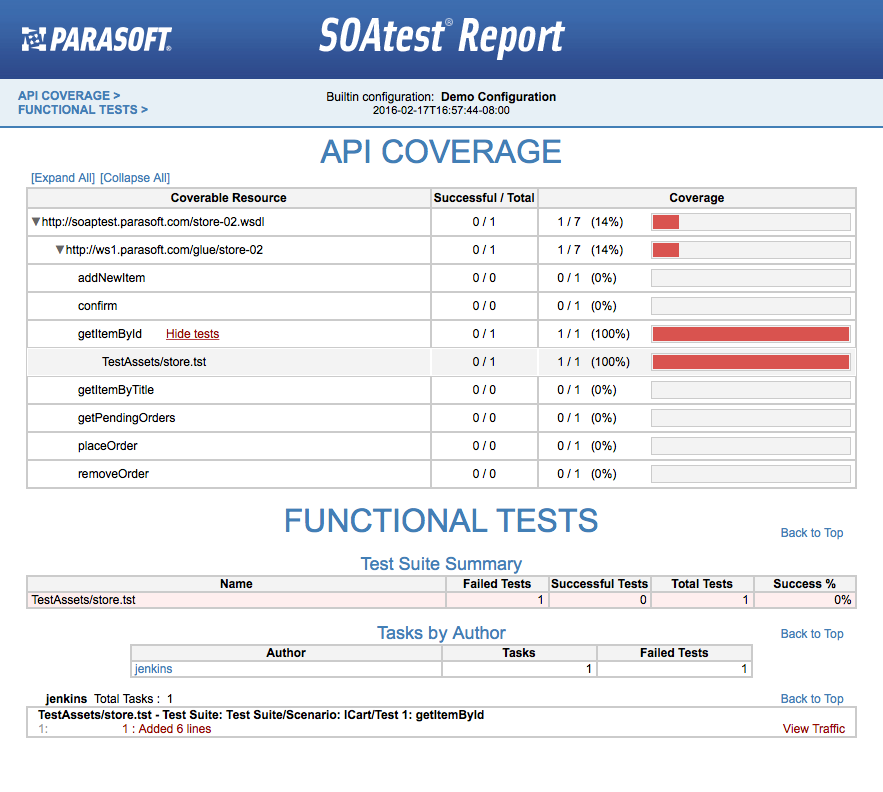Click Back to Top beside jenkins Total Tasks
This screenshot has width=883, height=792.
[x=811, y=698]
